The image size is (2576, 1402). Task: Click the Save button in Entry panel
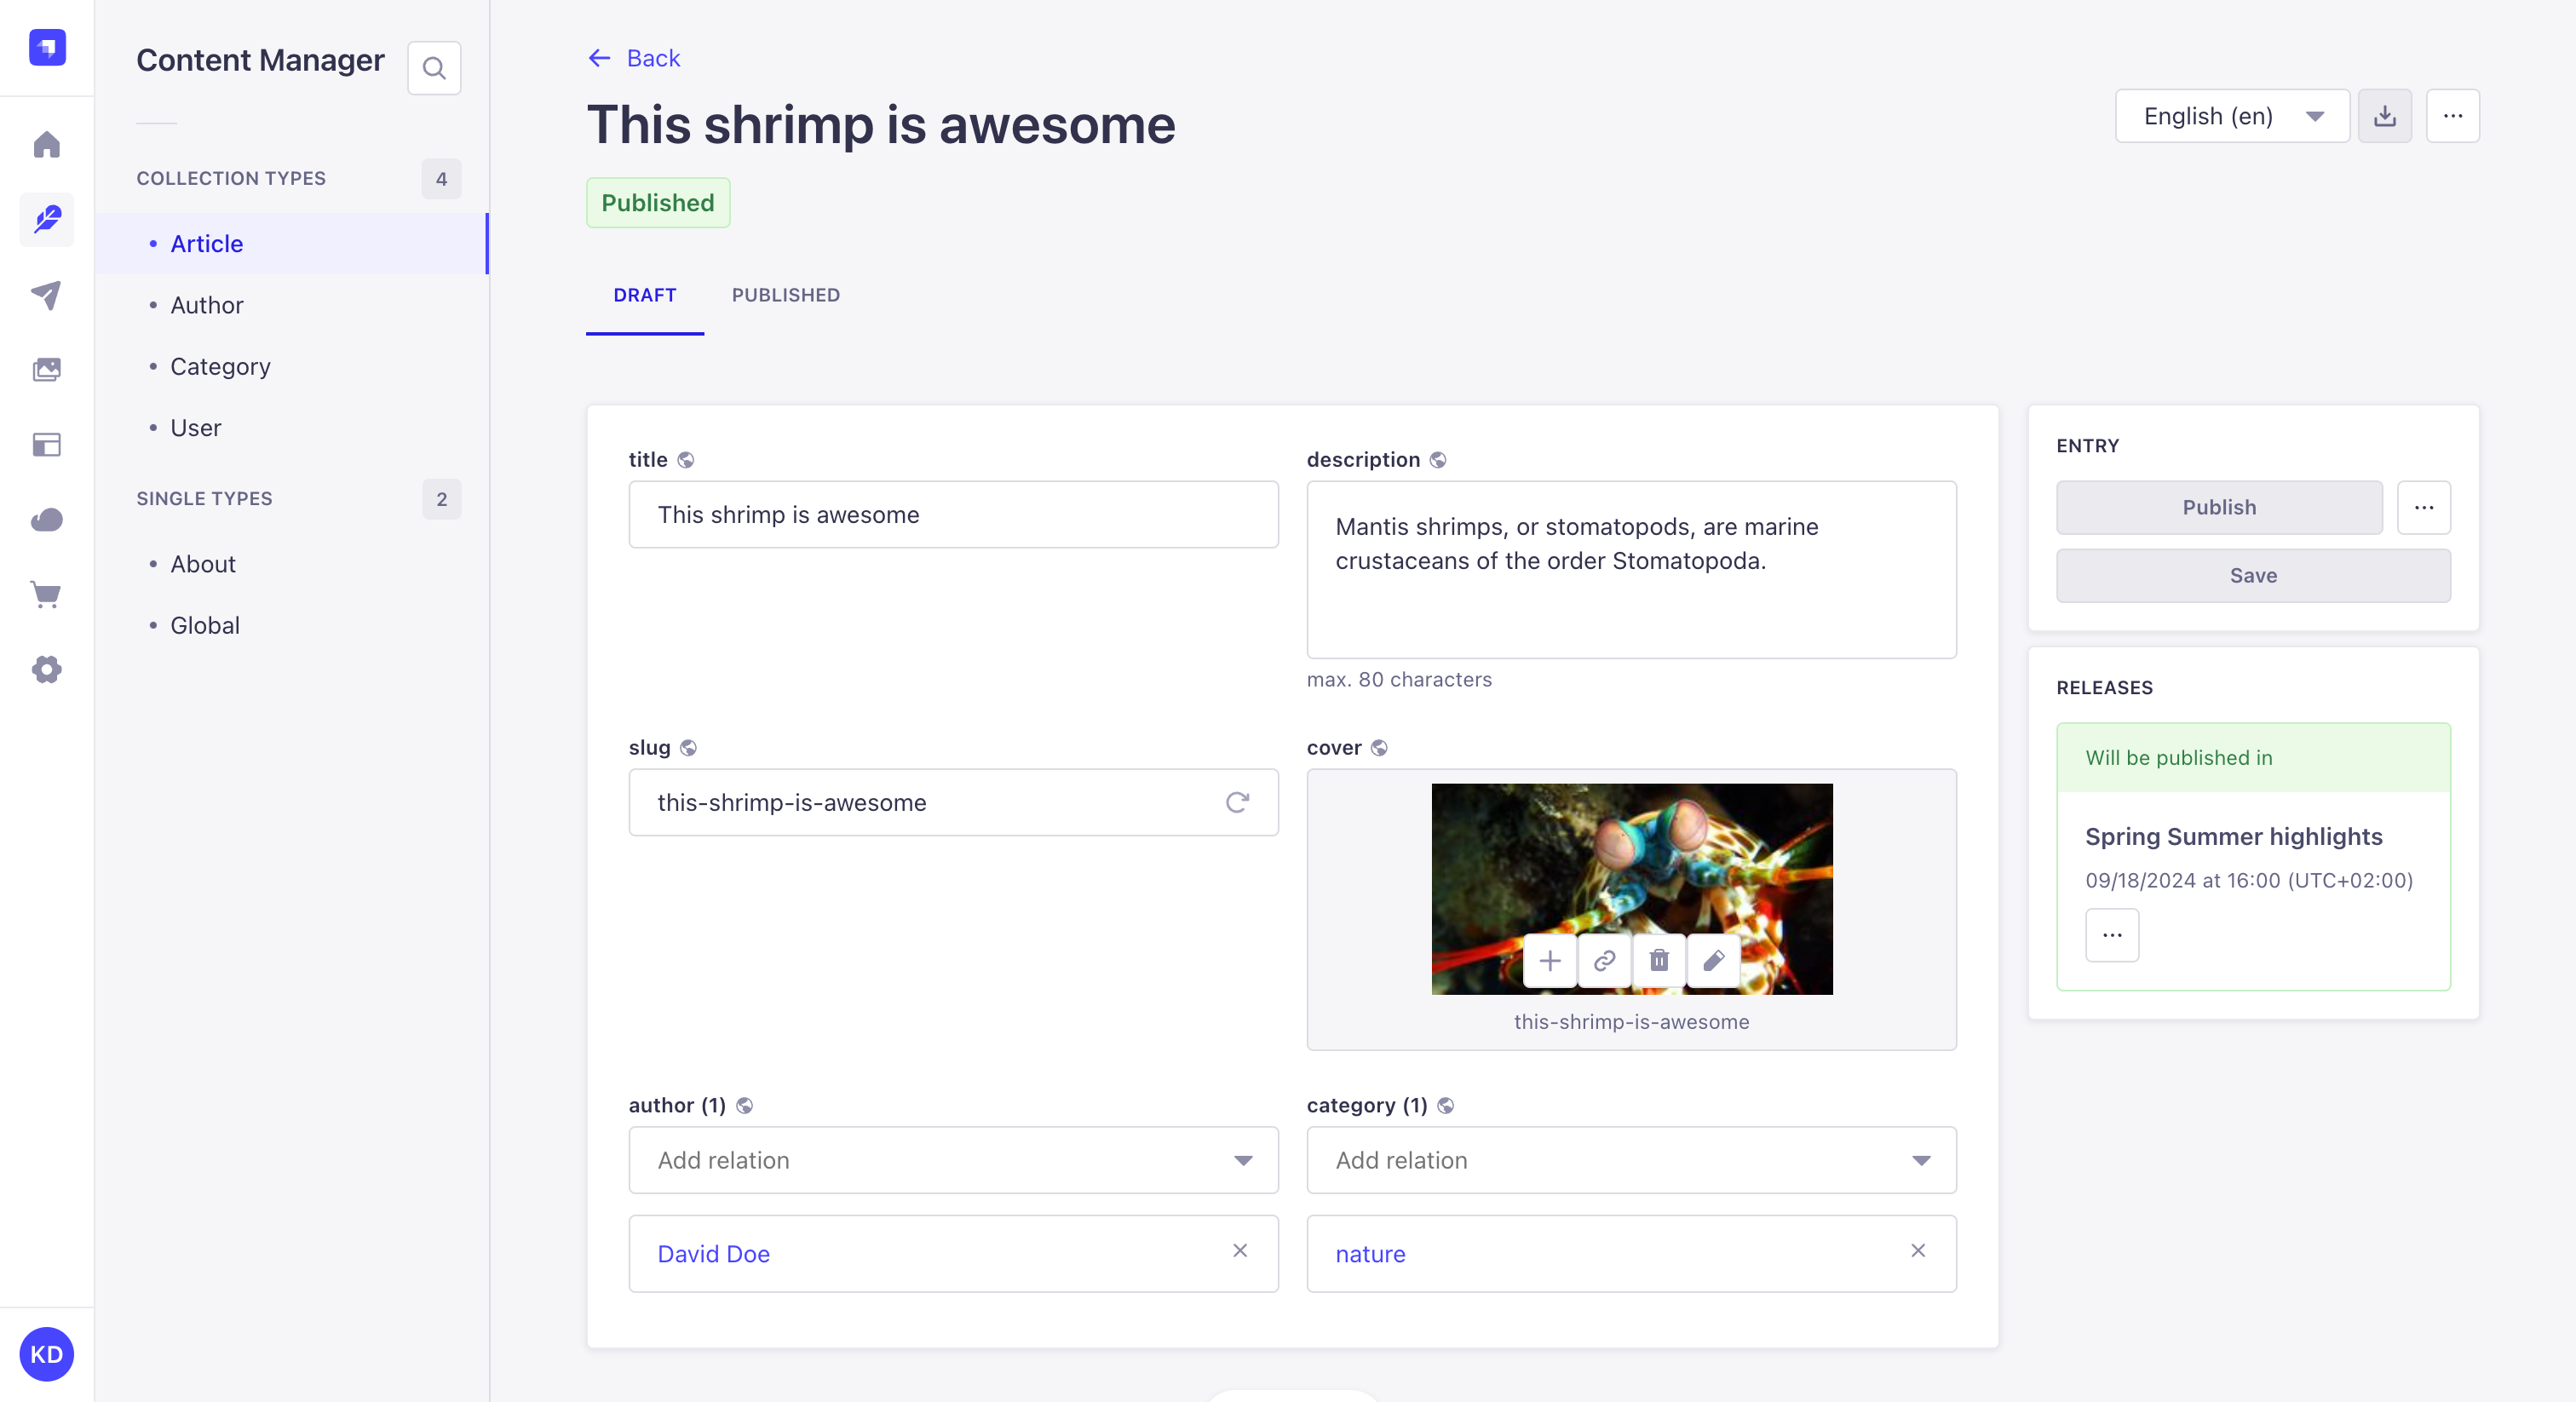2253,573
